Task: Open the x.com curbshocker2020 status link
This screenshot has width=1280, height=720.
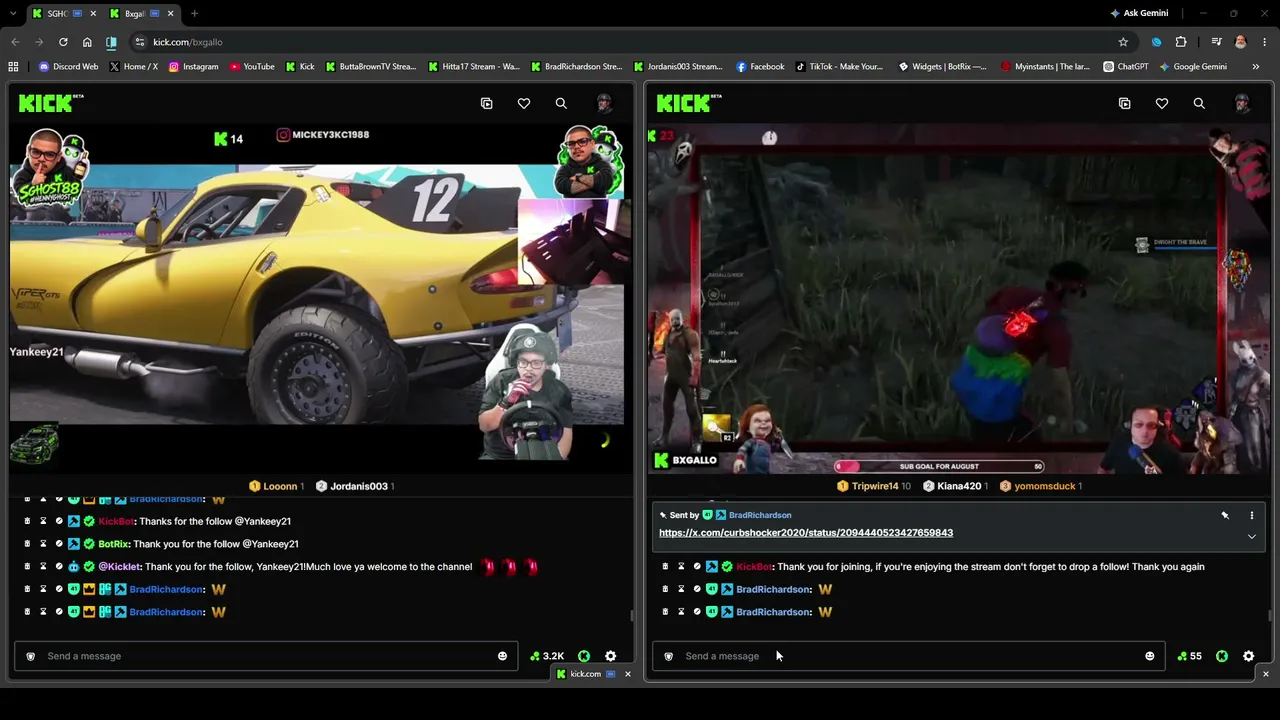Action: pyautogui.click(x=806, y=533)
